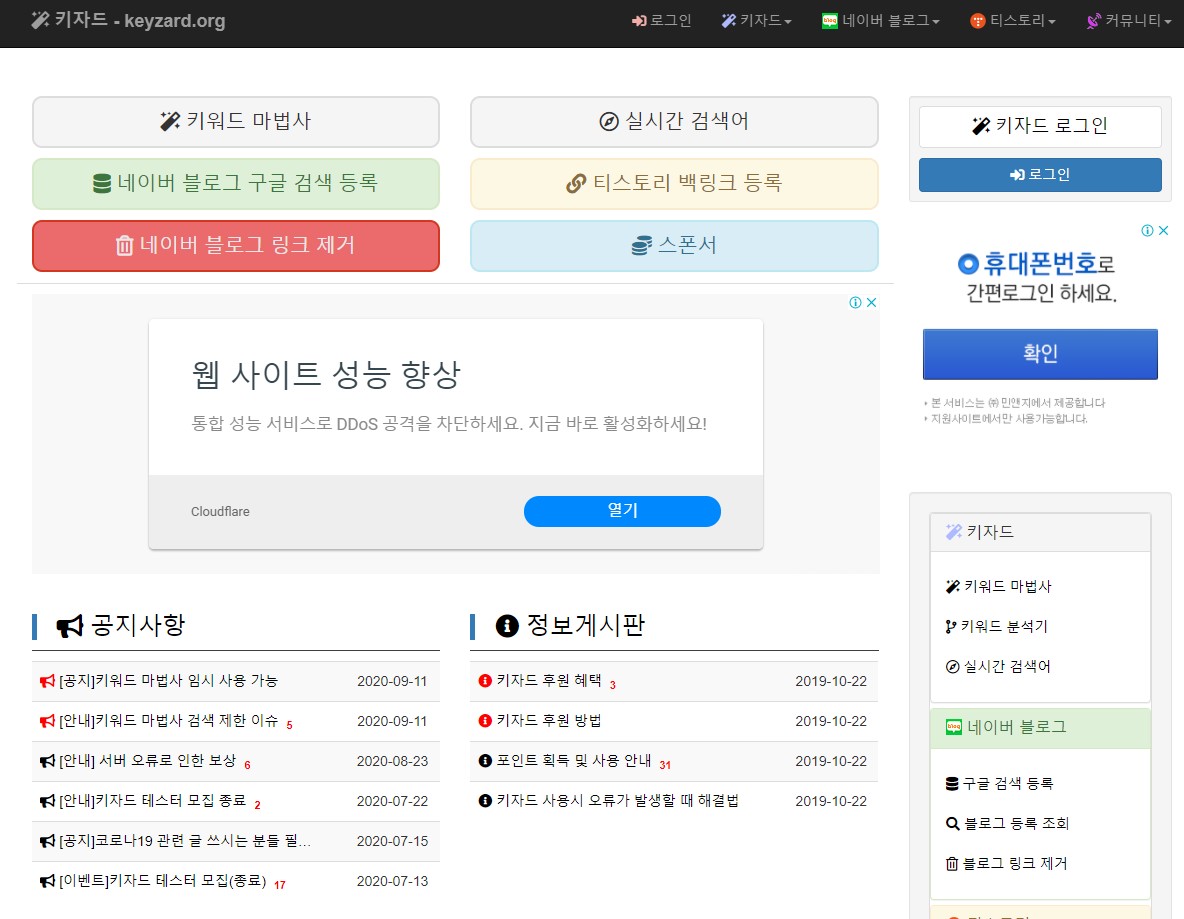Open notice [안내]키워드 마법사 검색 제한 이슈
This screenshot has height=919, width=1184.
(x=168, y=720)
